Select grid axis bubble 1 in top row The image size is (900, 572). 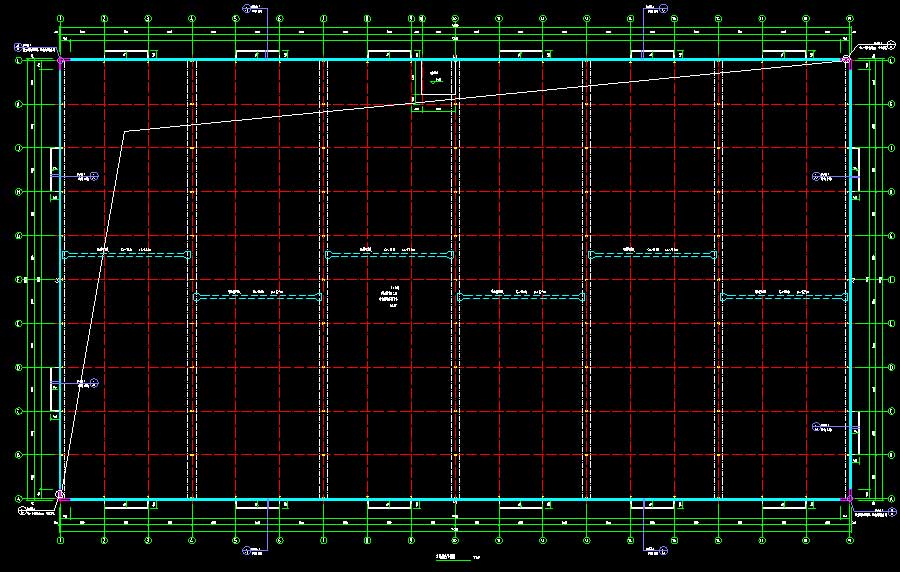60,18
